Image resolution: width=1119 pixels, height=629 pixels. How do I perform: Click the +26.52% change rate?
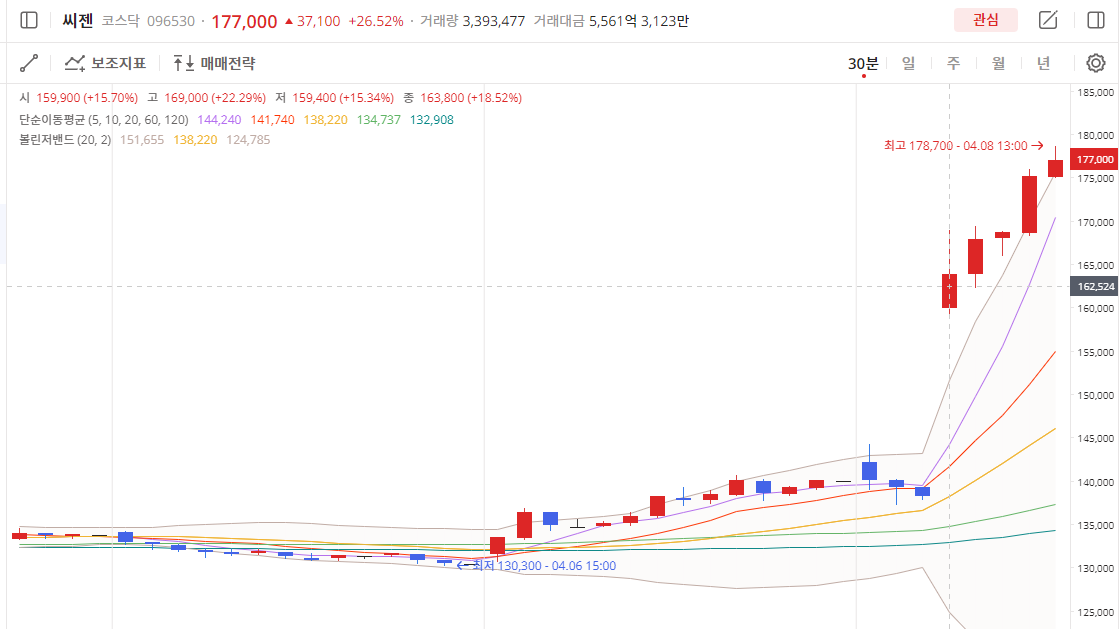pos(376,21)
